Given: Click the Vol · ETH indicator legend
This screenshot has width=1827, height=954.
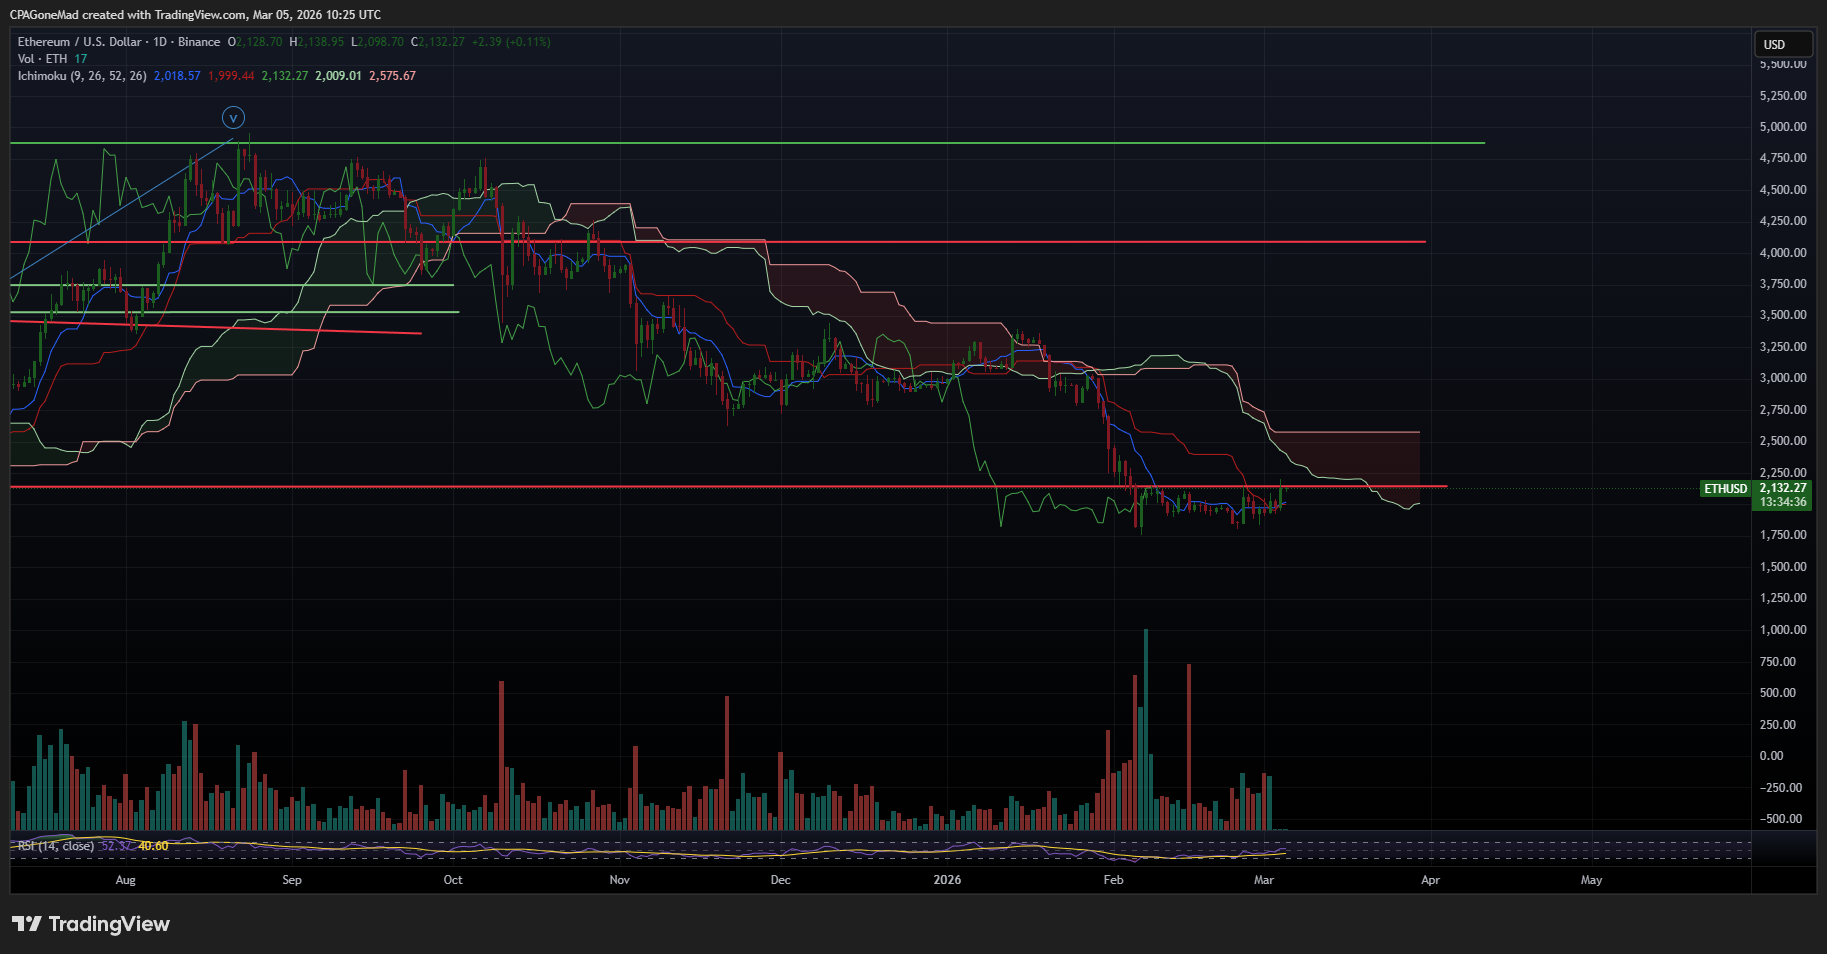Looking at the screenshot, I should pos(42,58).
